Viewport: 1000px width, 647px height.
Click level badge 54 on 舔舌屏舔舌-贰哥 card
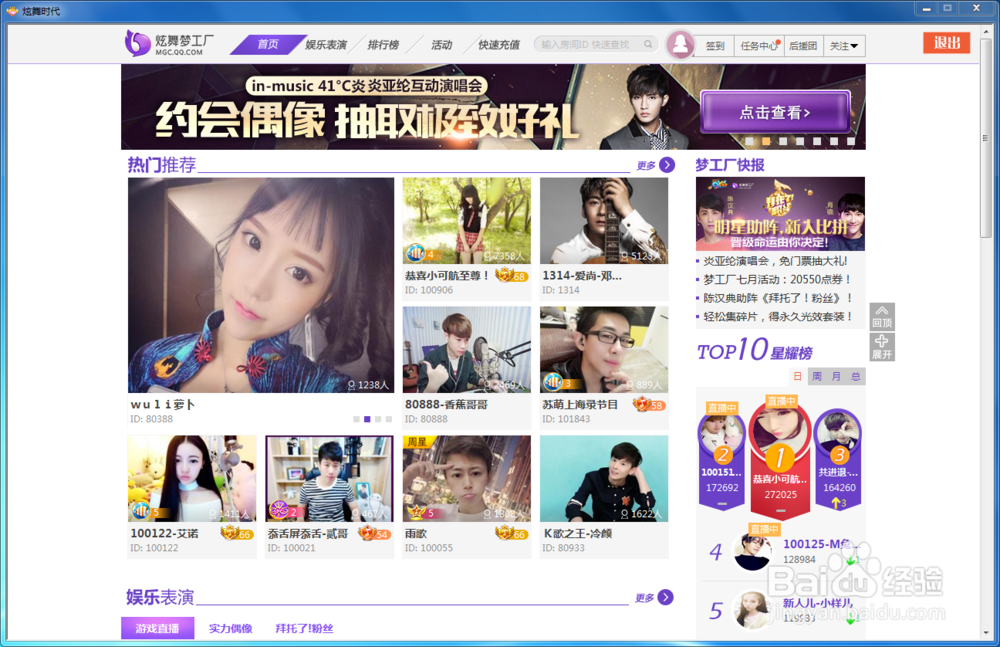[374, 533]
